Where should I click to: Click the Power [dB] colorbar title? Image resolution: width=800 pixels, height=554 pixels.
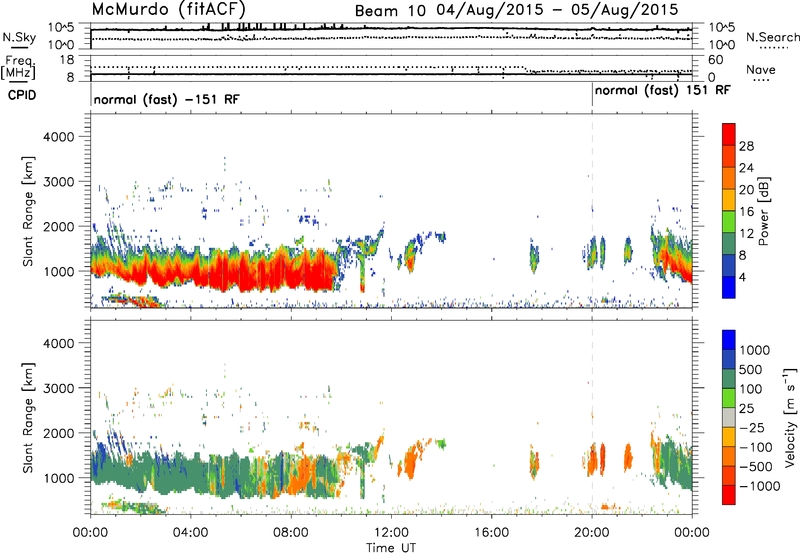[764, 211]
